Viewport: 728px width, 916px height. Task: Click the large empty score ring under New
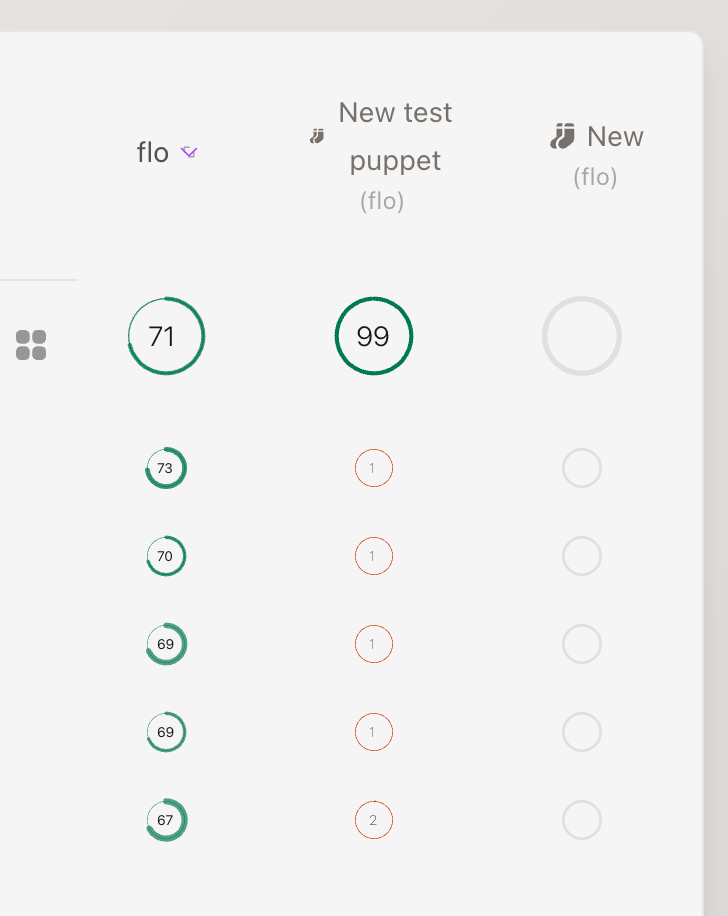click(581, 336)
